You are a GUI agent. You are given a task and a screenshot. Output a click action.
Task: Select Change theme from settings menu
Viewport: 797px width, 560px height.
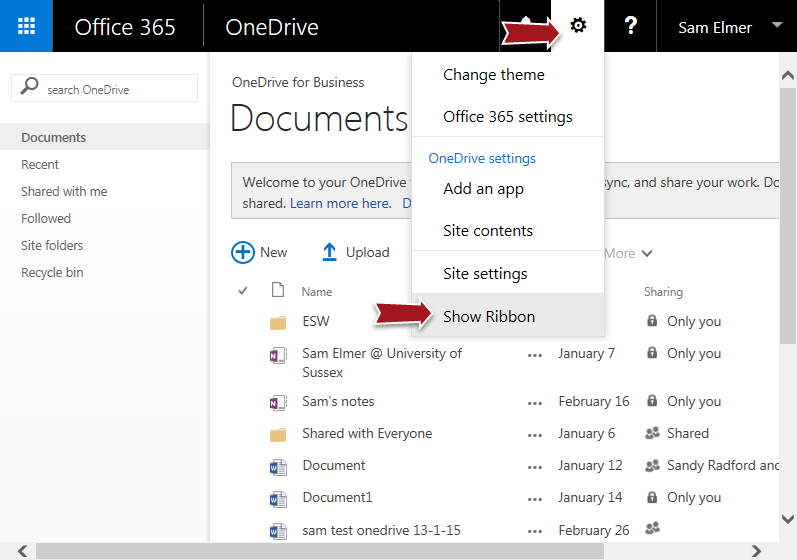pyautogui.click(x=494, y=75)
